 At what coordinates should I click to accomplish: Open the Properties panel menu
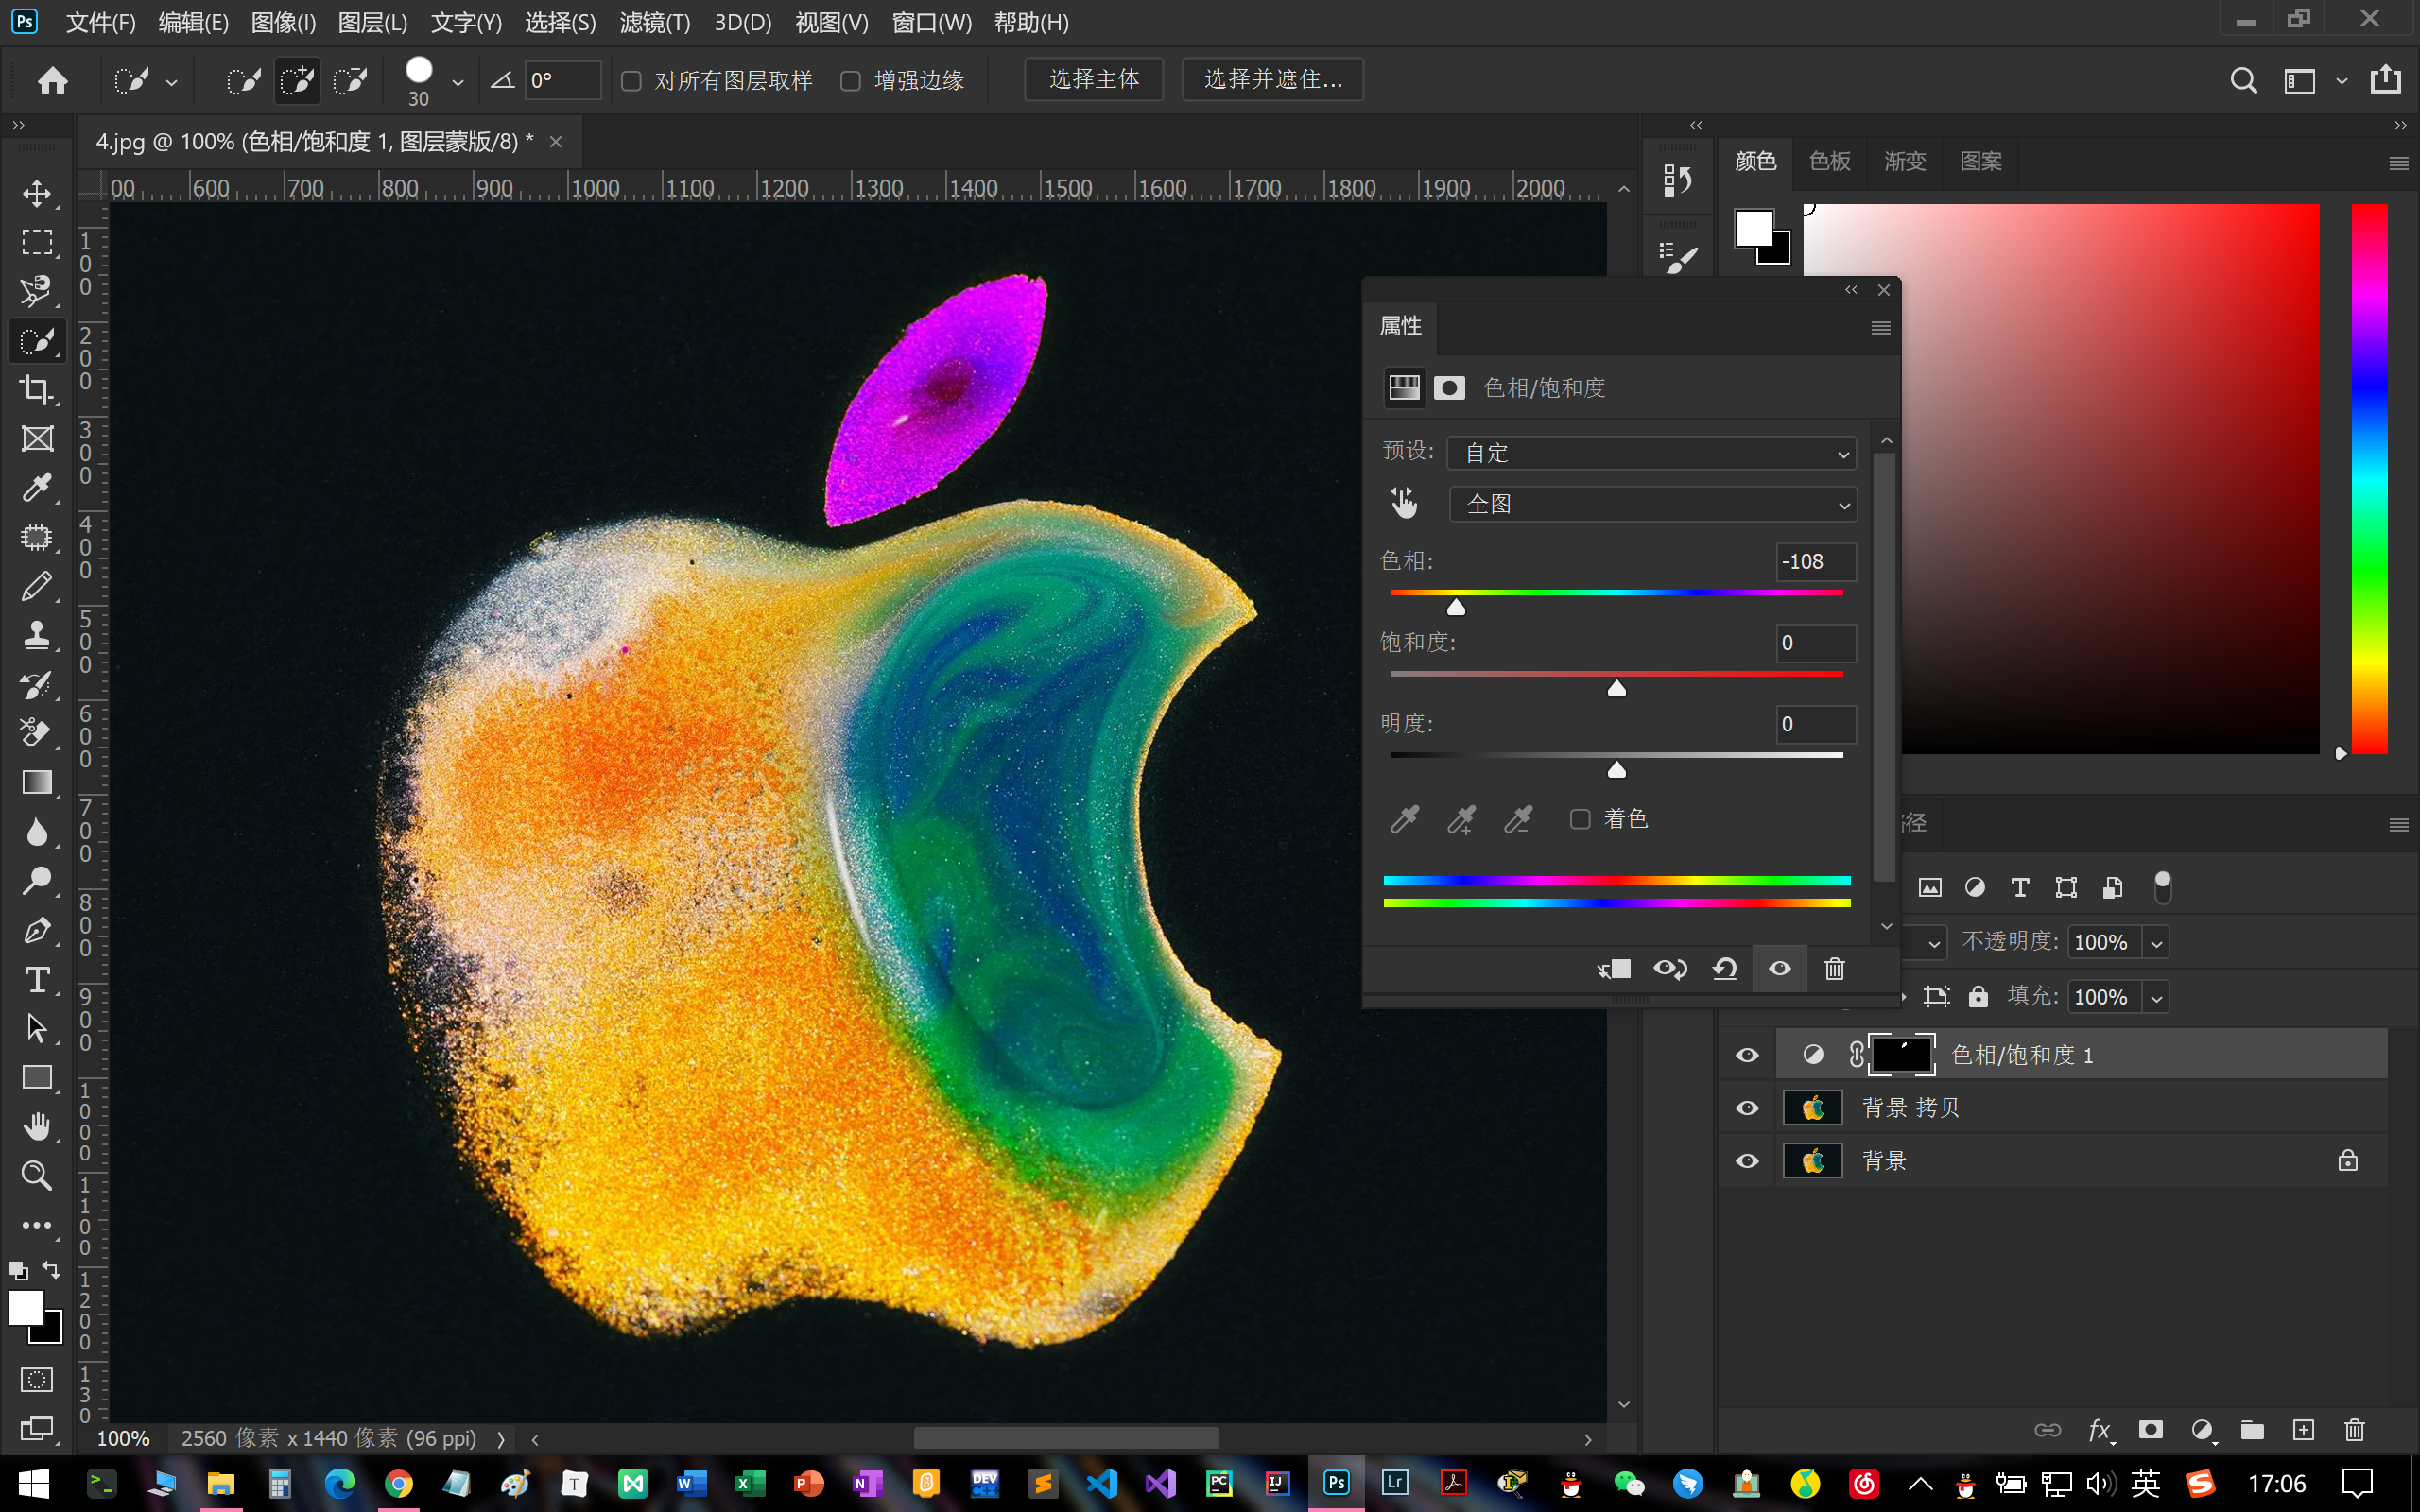(x=1880, y=328)
